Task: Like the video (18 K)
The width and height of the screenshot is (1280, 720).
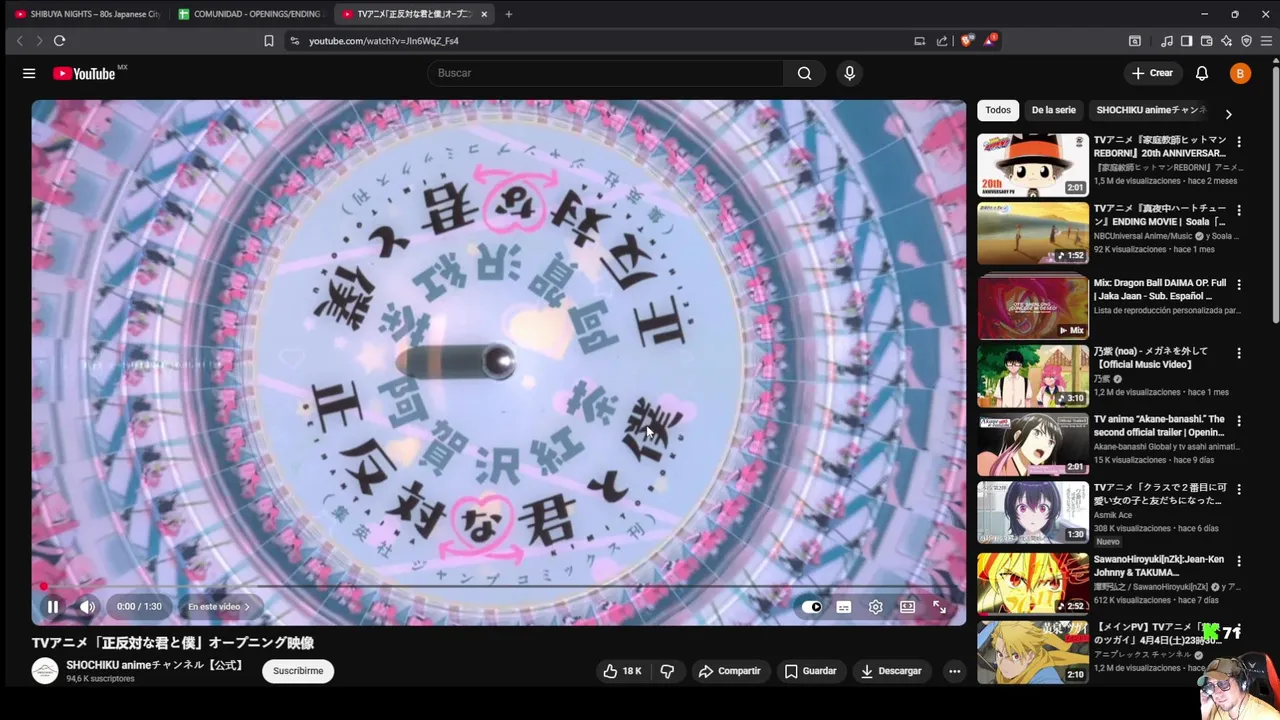Action: pos(622,671)
